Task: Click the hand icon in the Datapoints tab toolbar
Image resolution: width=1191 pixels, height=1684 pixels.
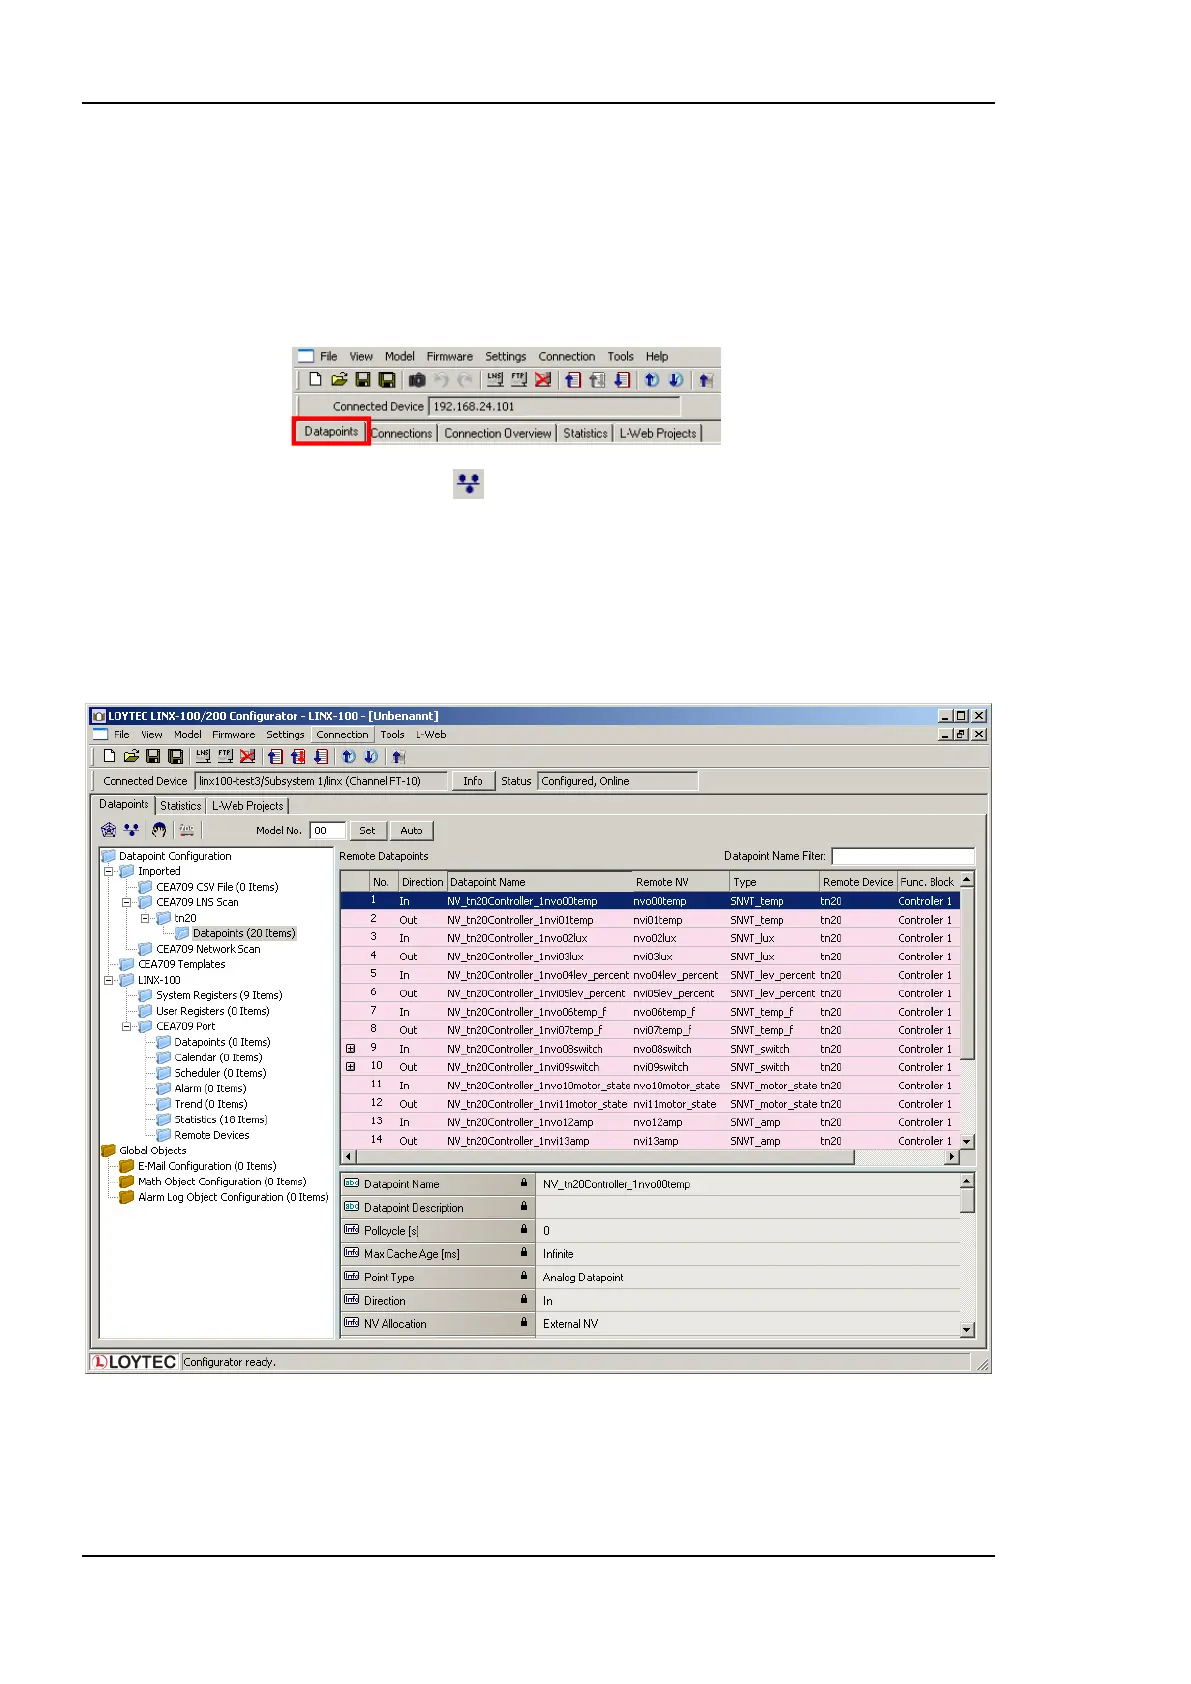Action: coord(159,830)
